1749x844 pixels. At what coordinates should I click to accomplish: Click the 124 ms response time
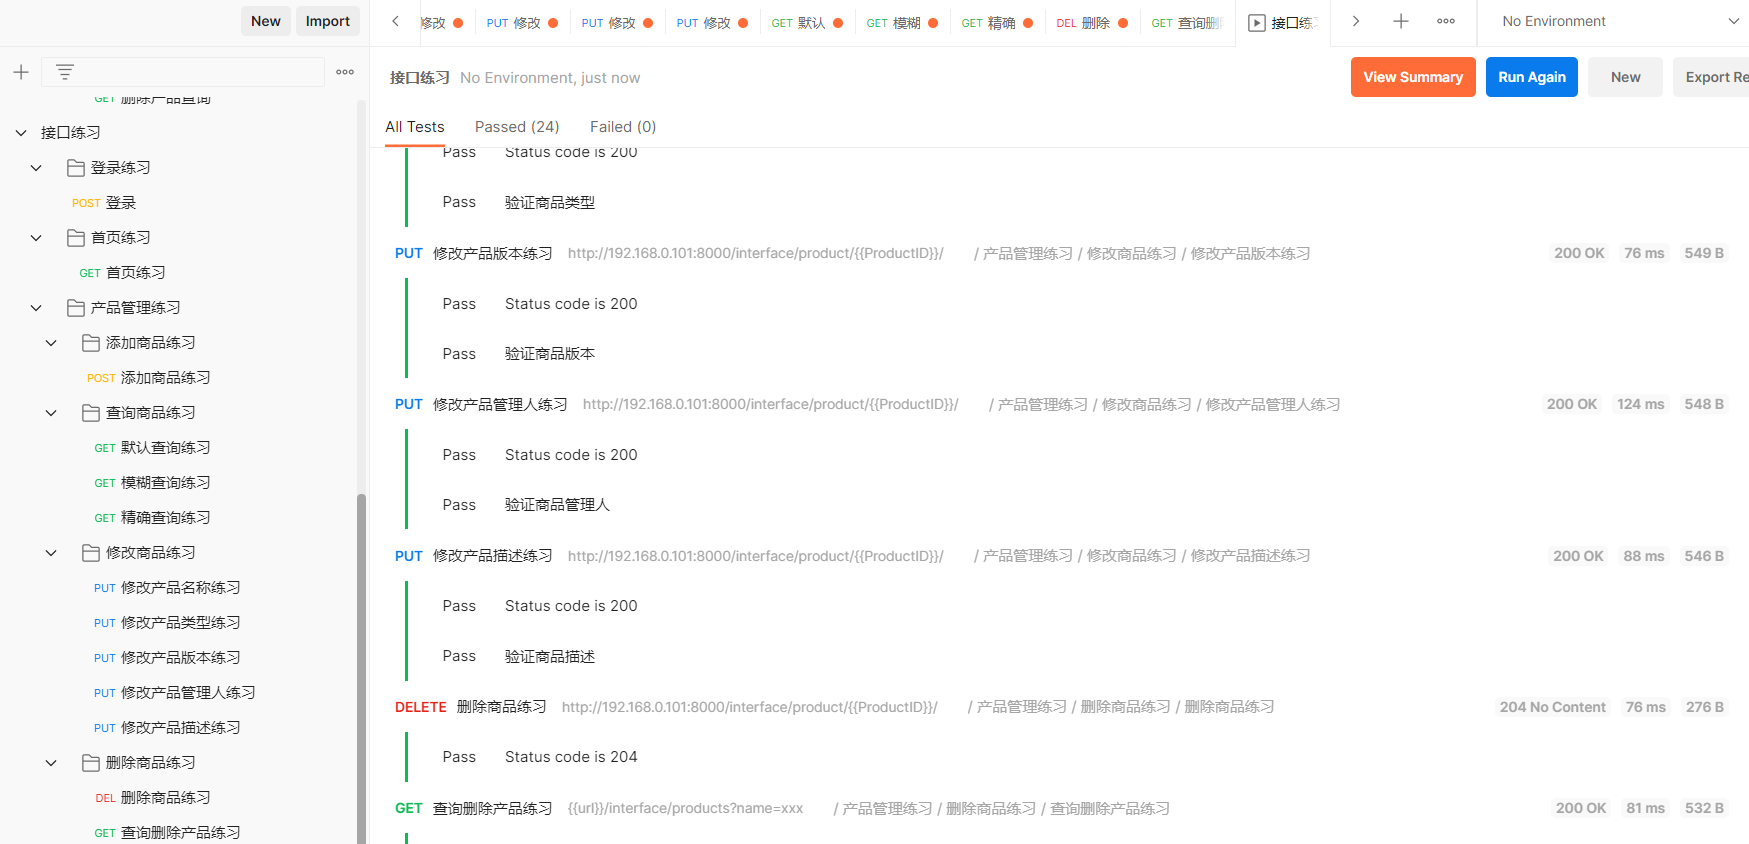tap(1641, 404)
